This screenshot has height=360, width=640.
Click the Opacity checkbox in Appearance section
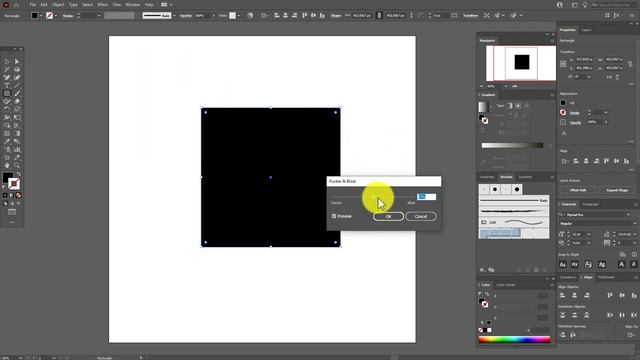563,122
